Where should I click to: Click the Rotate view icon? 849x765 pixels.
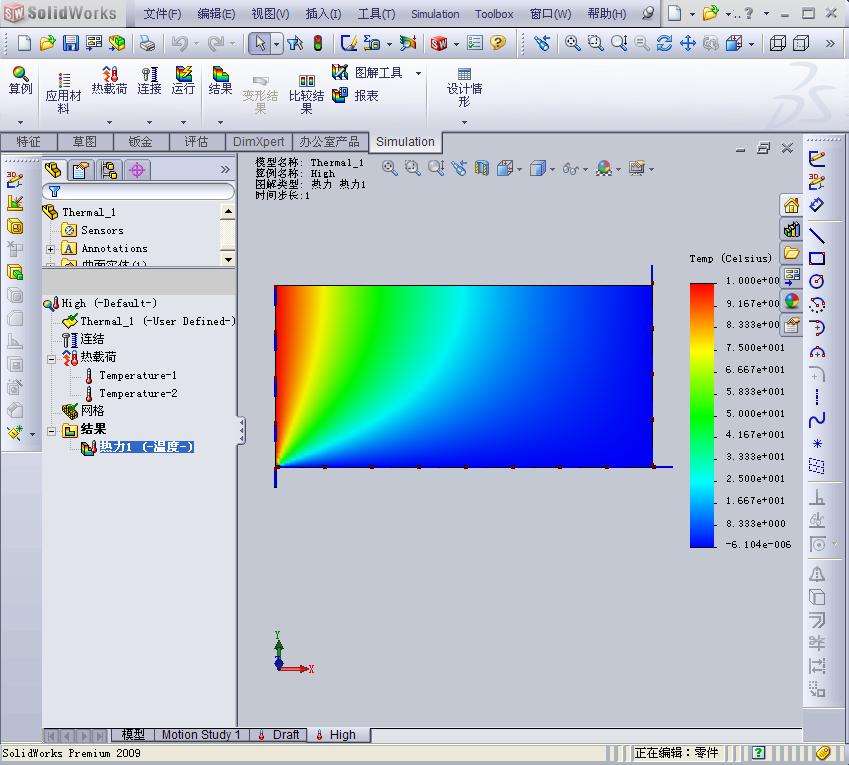(664, 43)
